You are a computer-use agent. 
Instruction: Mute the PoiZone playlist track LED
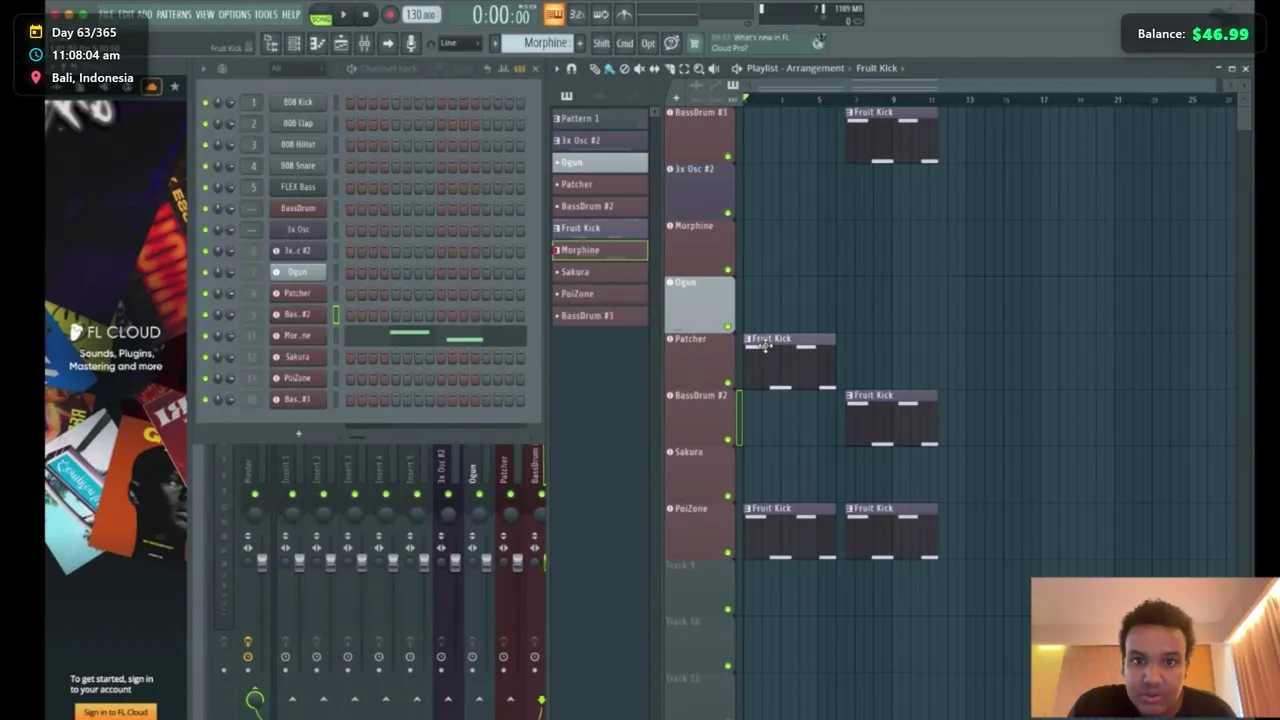pyautogui.click(x=728, y=552)
